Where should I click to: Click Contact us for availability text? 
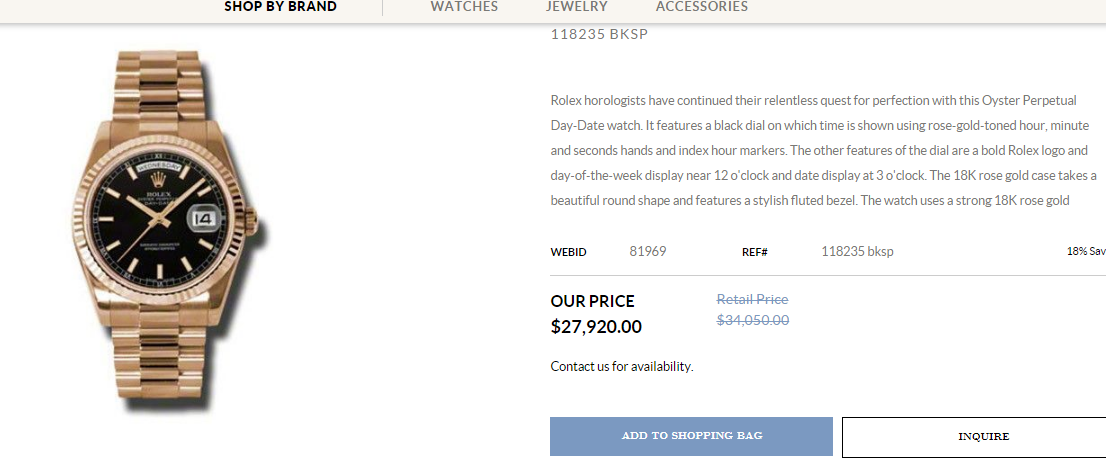click(621, 367)
